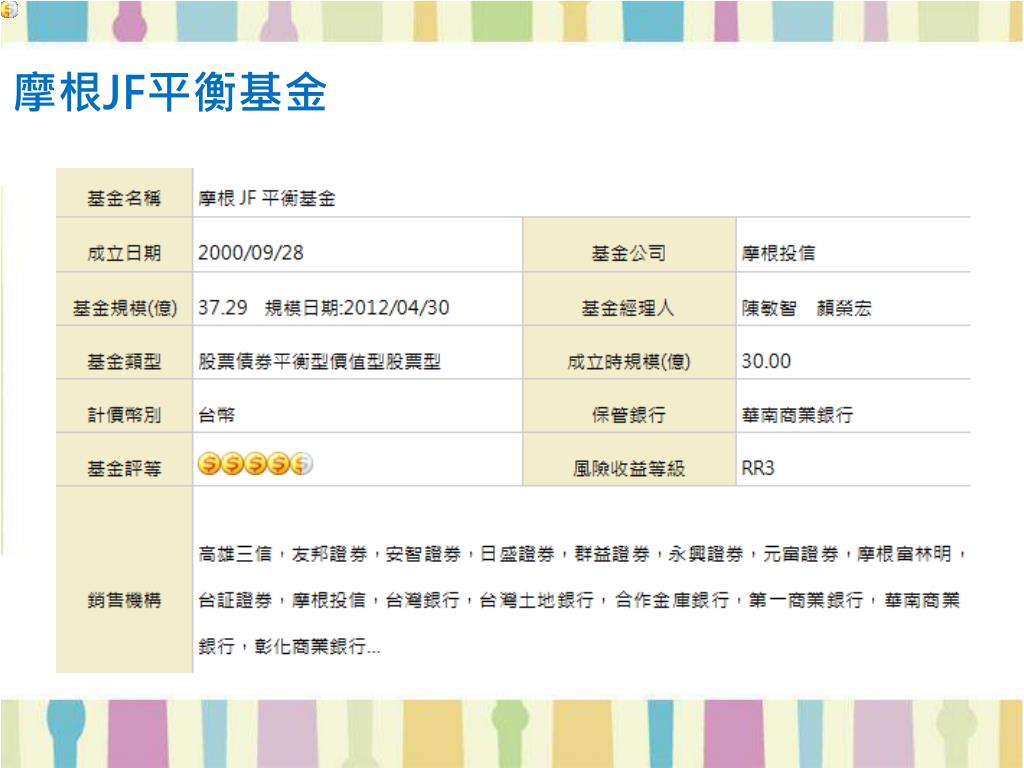Select the 基金規模(億) label cell
The width and height of the screenshot is (1024, 768).
pyautogui.click(x=124, y=299)
